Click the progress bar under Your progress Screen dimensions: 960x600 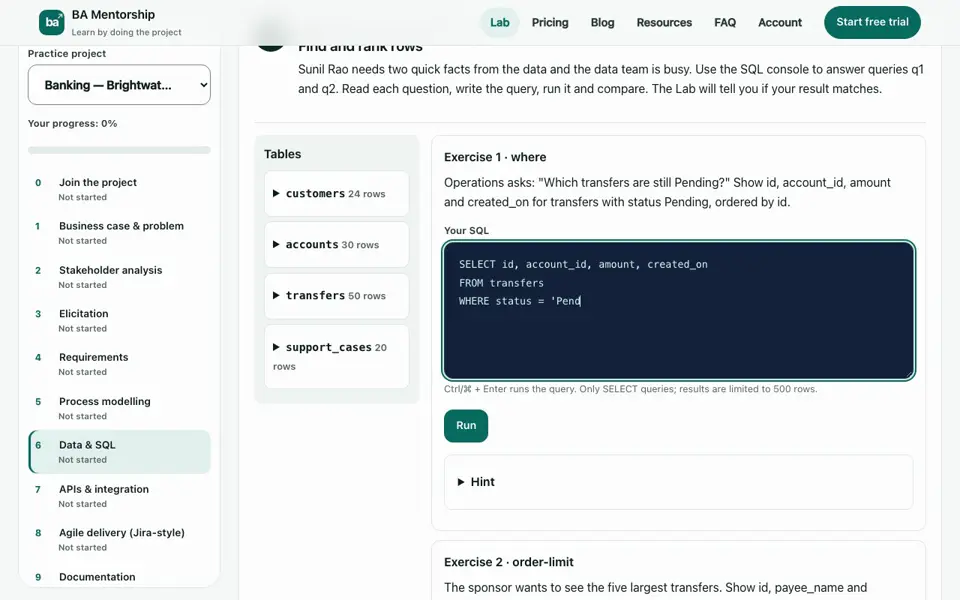click(119, 150)
